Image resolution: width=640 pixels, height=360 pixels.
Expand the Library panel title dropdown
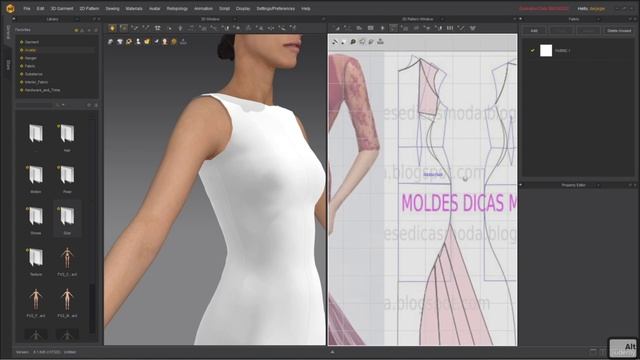click(x=77, y=19)
